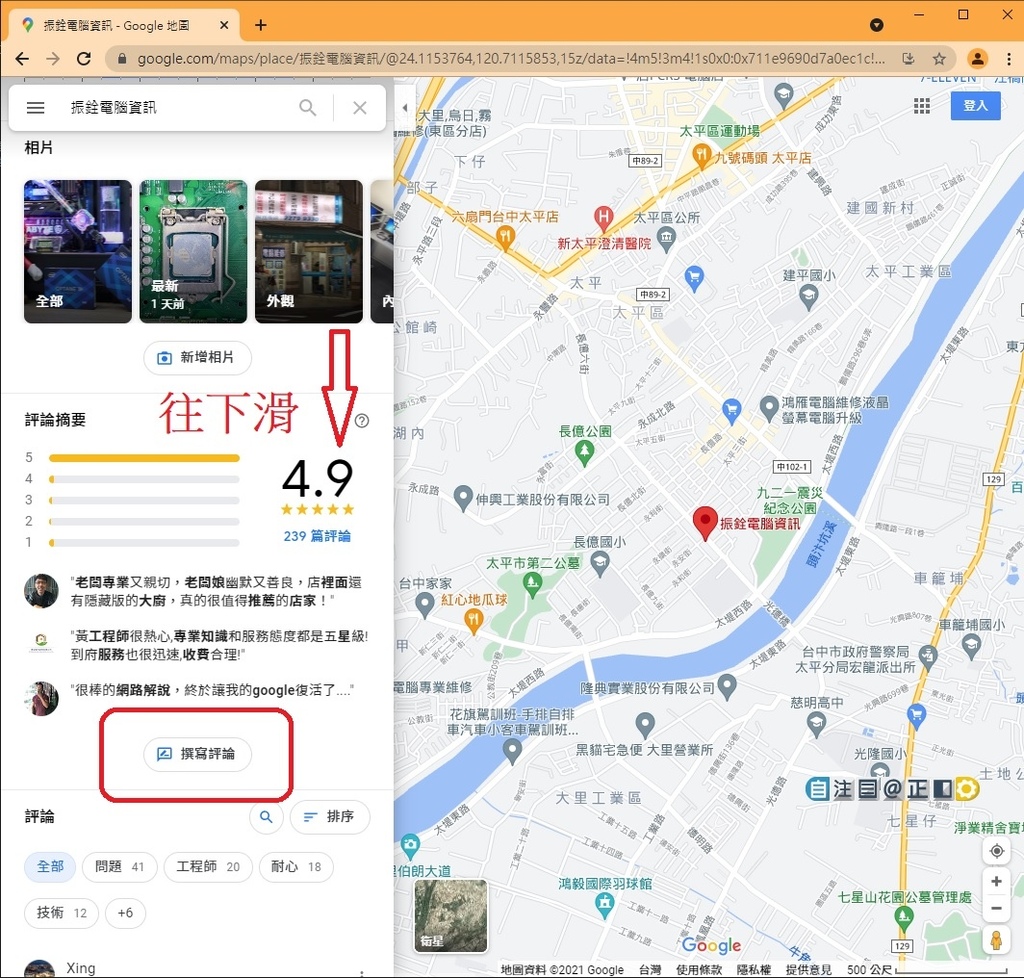This screenshot has height=978, width=1024.
Task: Open the 外觀 photos thumbnail
Action: (309, 251)
